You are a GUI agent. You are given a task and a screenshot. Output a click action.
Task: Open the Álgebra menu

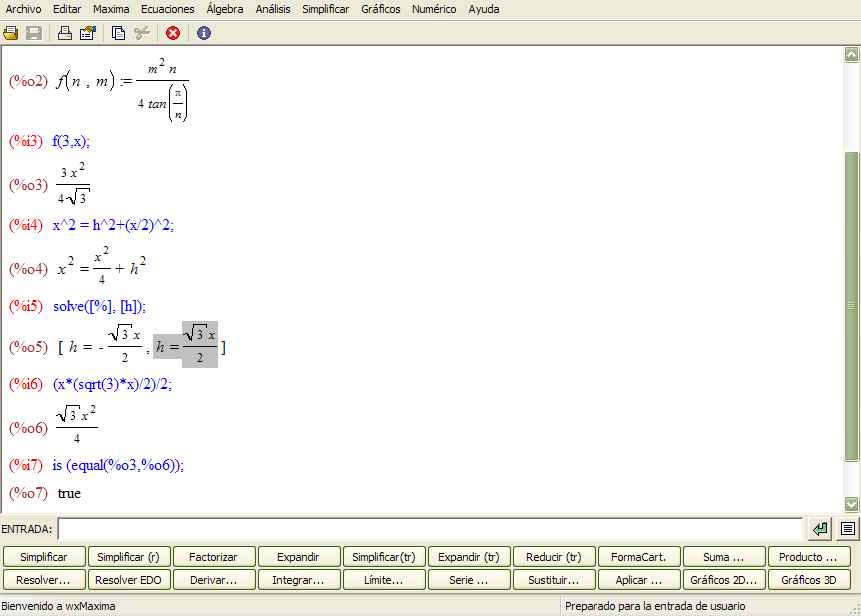pyautogui.click(x=224, y=9)
